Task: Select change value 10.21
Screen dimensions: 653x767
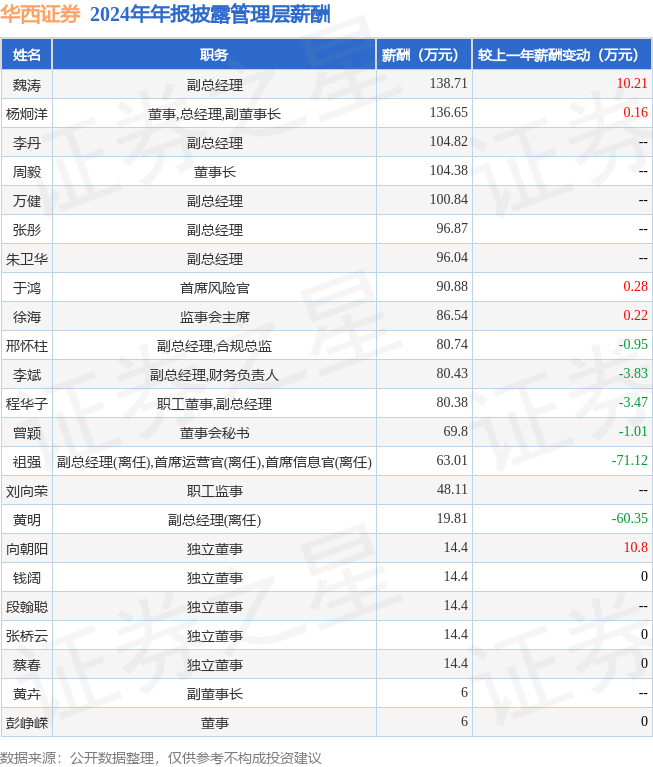Action: [x=632, y=83]
